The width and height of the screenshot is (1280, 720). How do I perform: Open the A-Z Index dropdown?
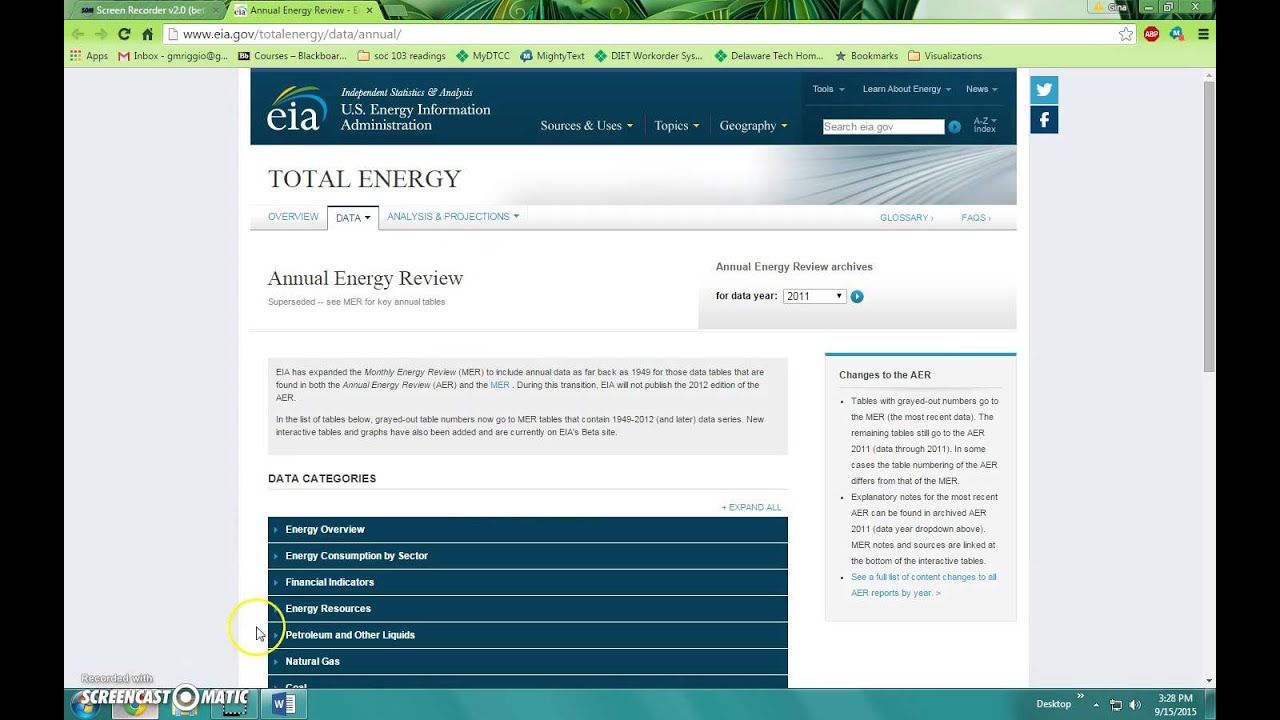985,125
